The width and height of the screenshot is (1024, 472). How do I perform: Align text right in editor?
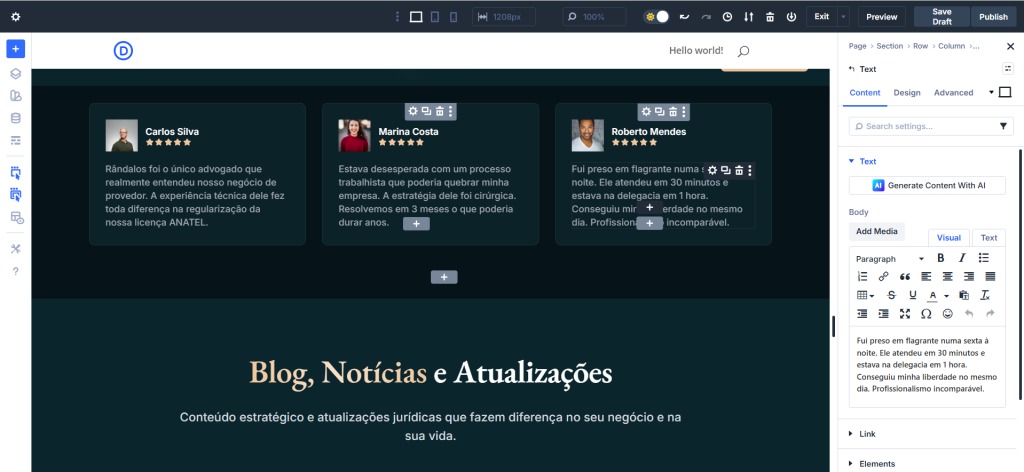click(969, 276)
